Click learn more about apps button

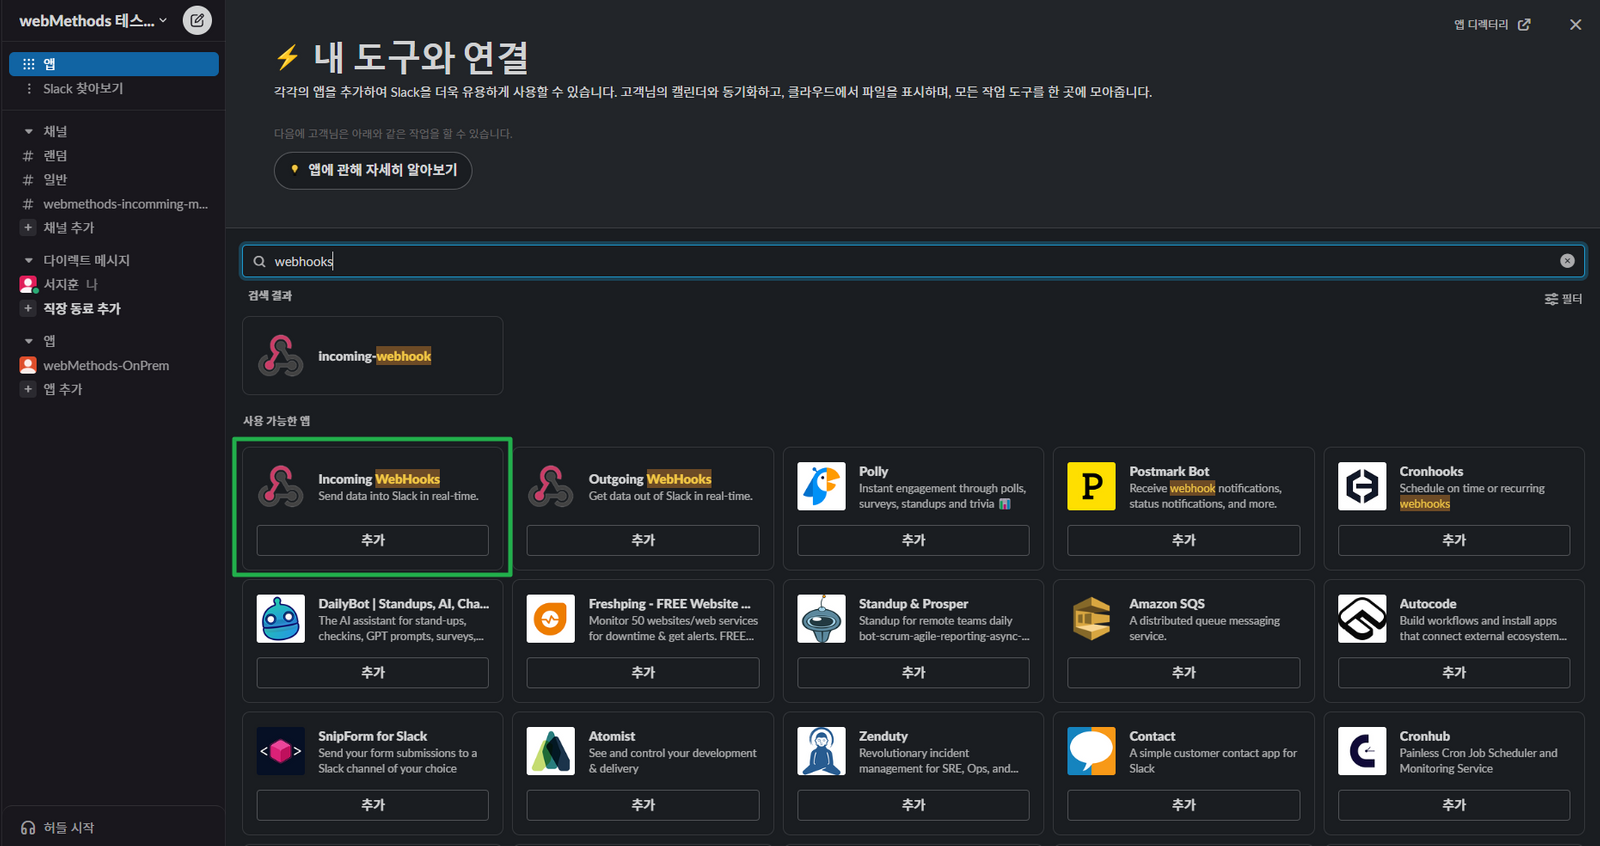[373, 170]
